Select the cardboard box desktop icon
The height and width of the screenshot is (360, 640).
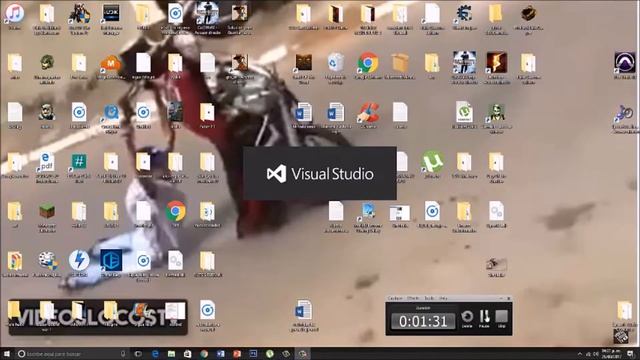(x=400, y=63)
